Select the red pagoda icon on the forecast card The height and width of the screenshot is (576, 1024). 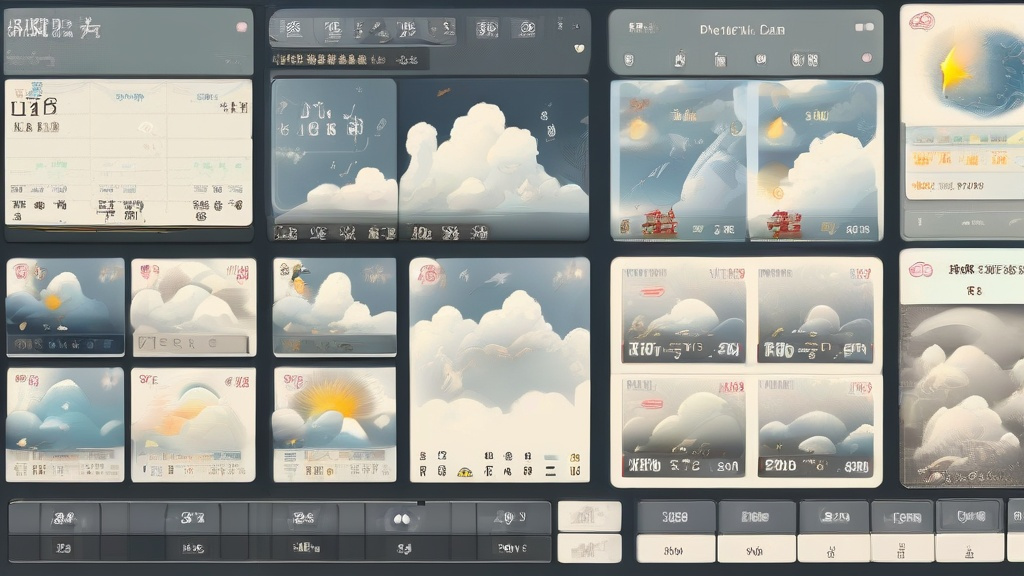click(x=660, y=220)
